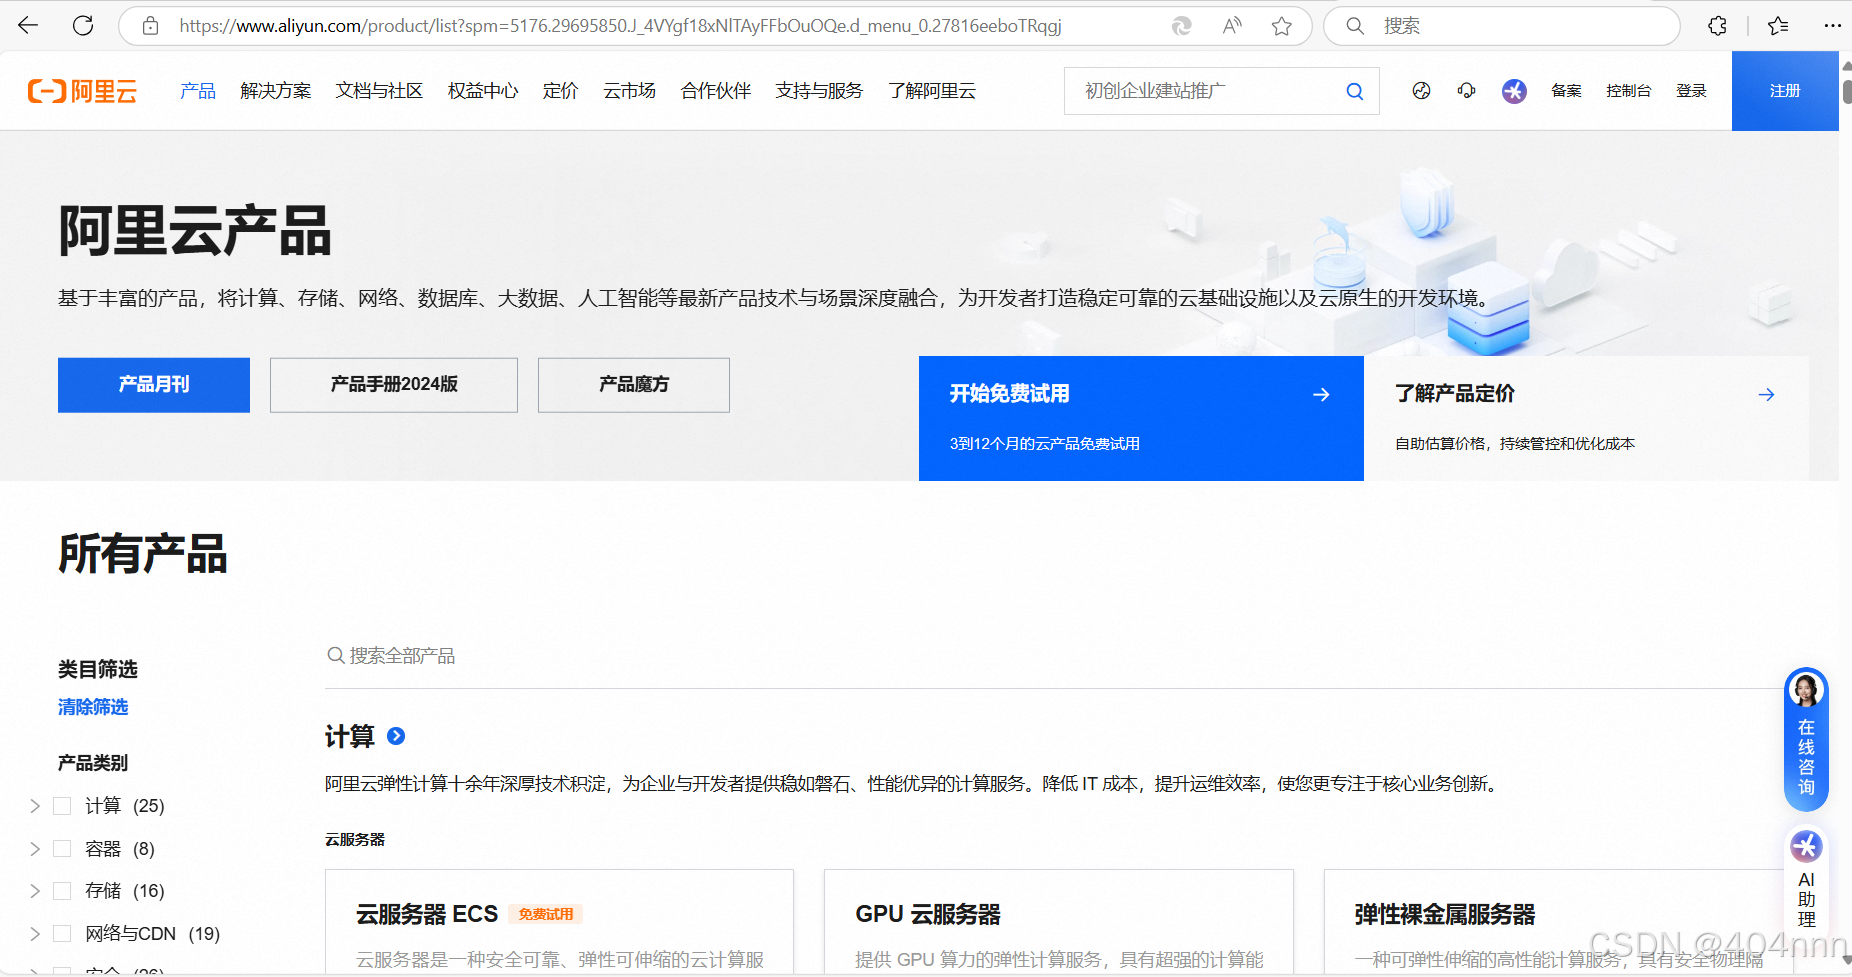Screen dimensions: 1852x977
Task: Expand the 存储 category chevron
Action: [x=35, y=891]
